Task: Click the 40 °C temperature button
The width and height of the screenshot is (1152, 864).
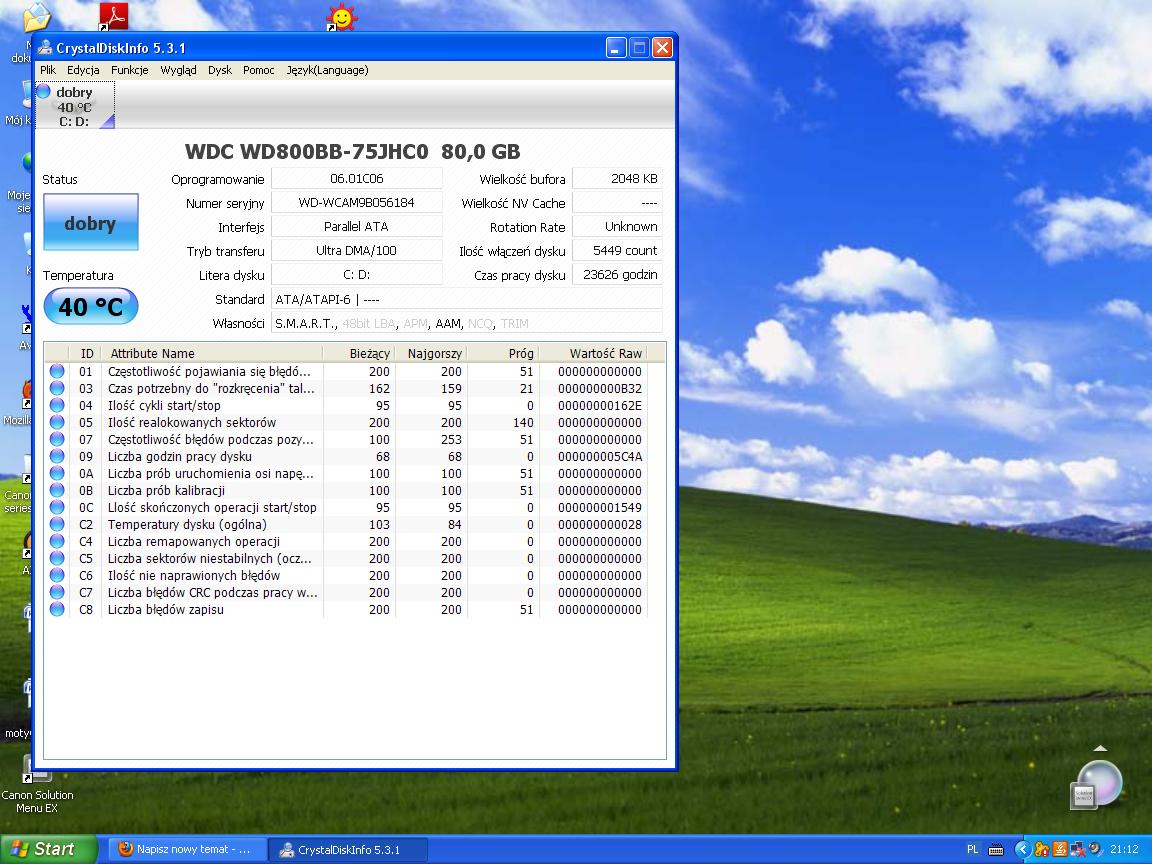Action: click(90, 306)
